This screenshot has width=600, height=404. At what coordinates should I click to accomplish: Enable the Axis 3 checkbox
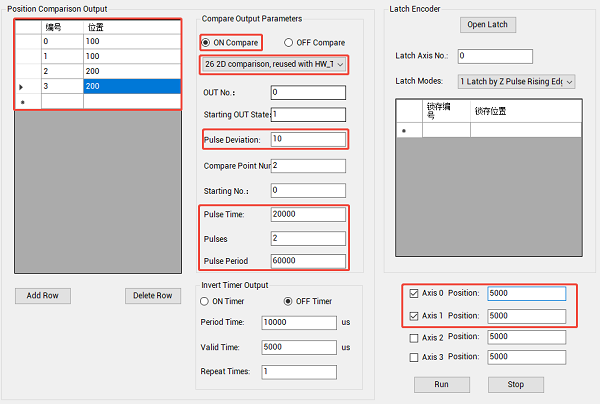[415, 357]
